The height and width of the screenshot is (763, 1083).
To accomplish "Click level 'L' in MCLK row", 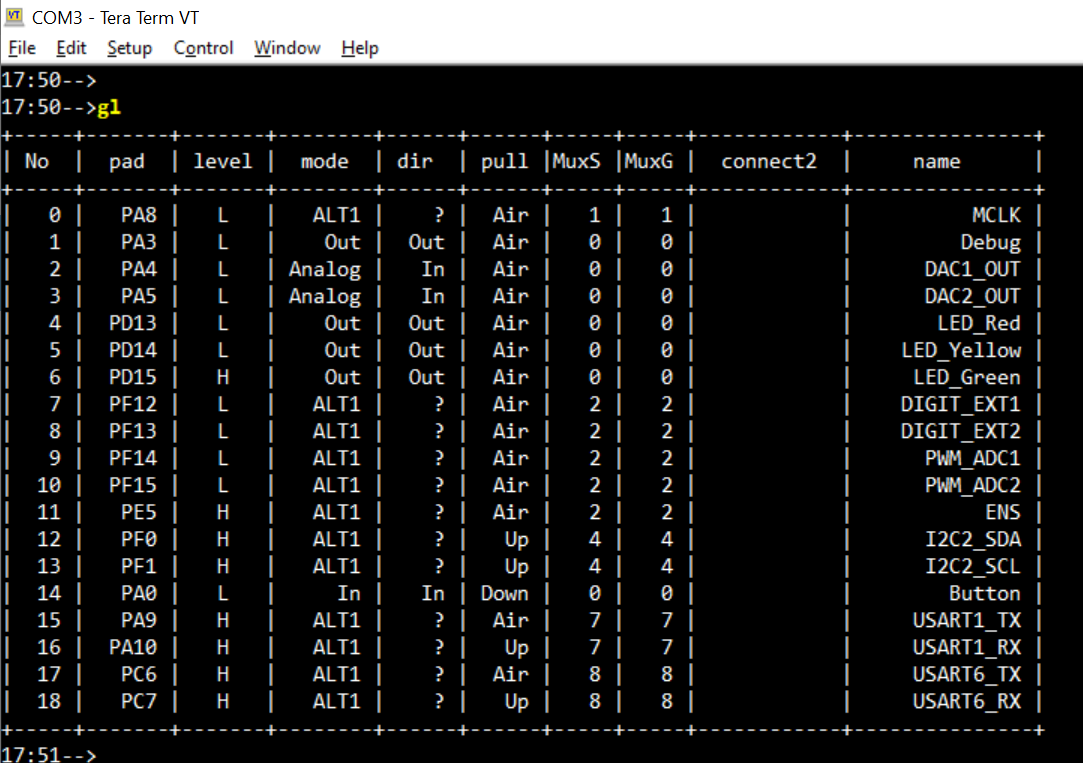I will pos(222,215).
